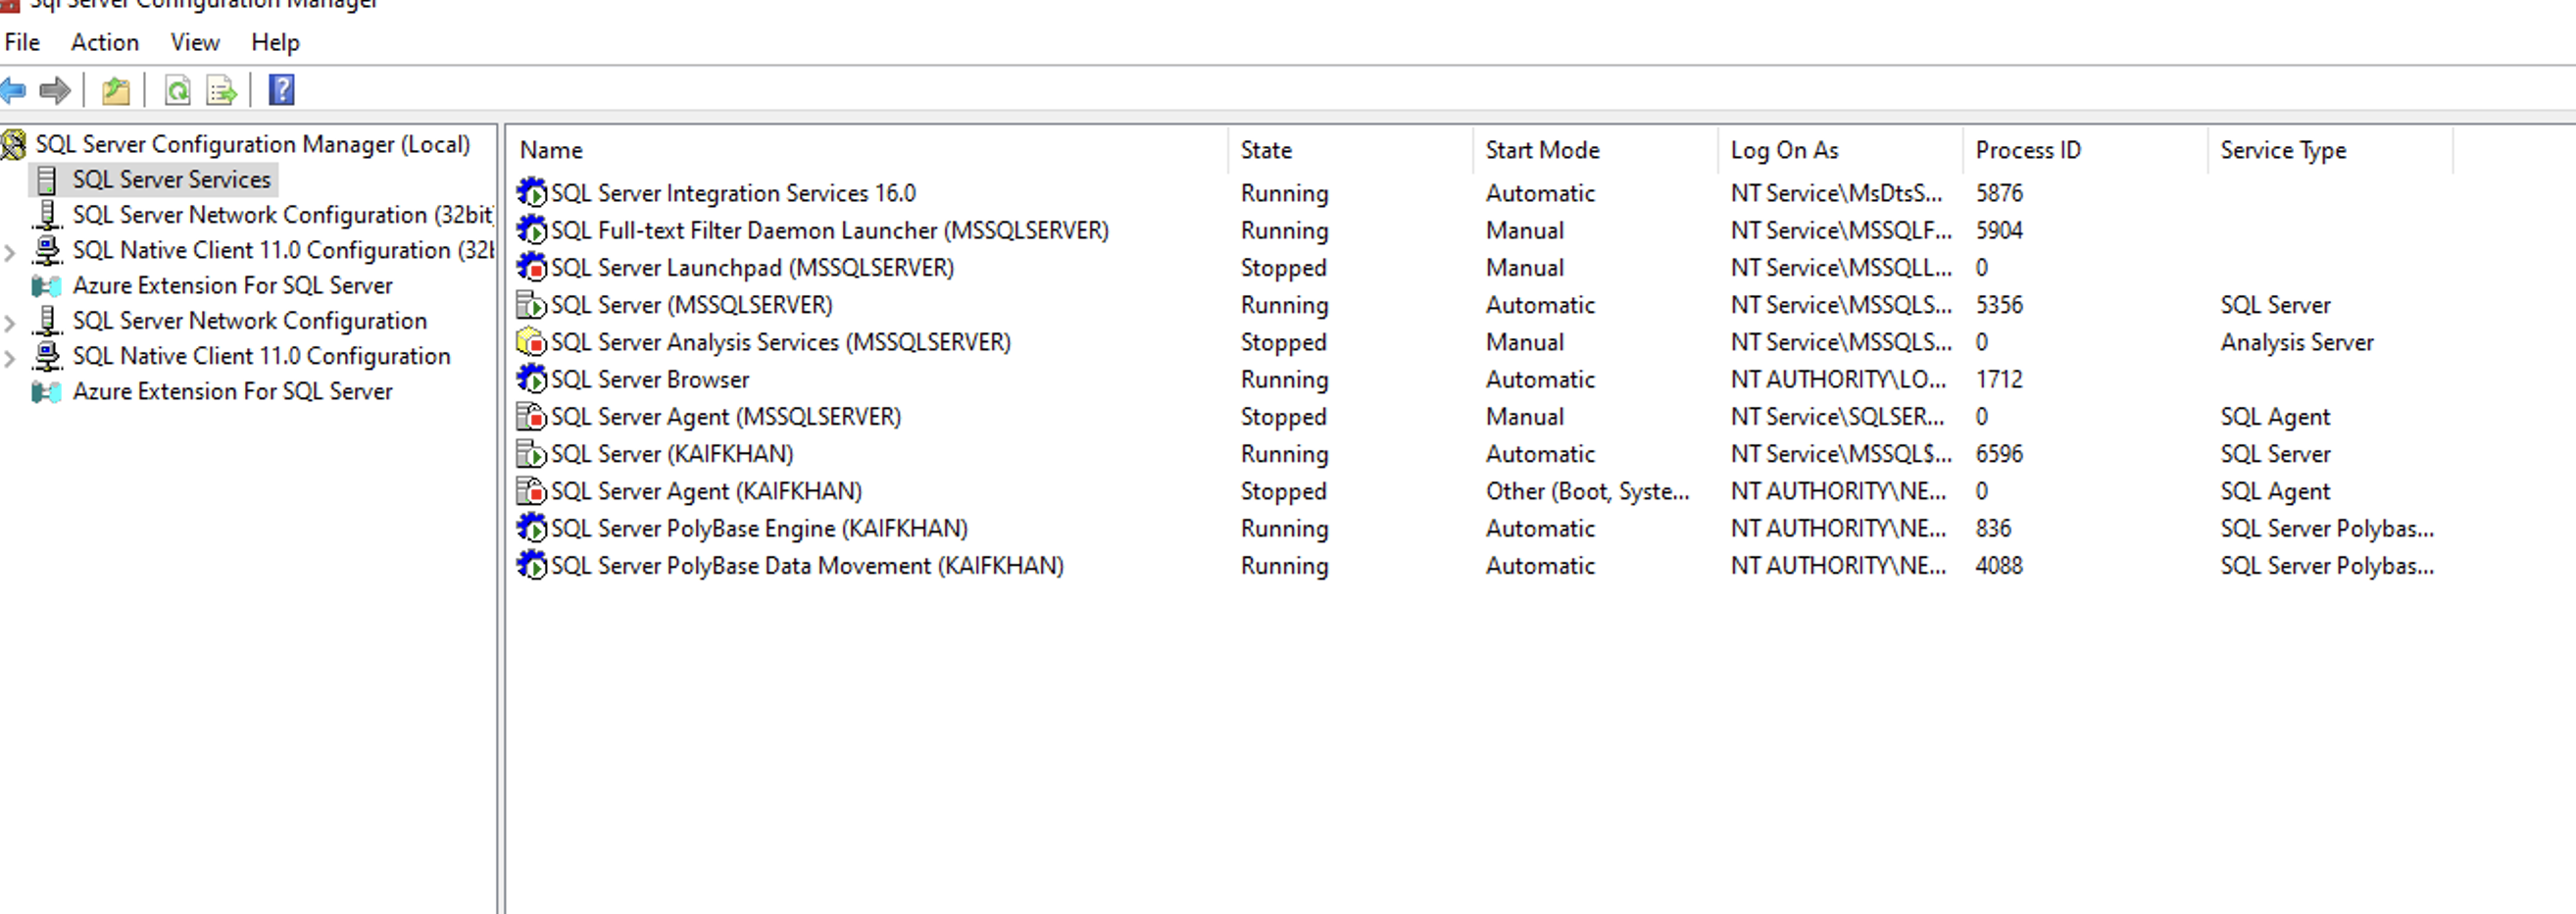The image size is (2576, 914).
Task: Click the SQL Server (KAIFKHAN) service icon
Action: coord(531,454)
